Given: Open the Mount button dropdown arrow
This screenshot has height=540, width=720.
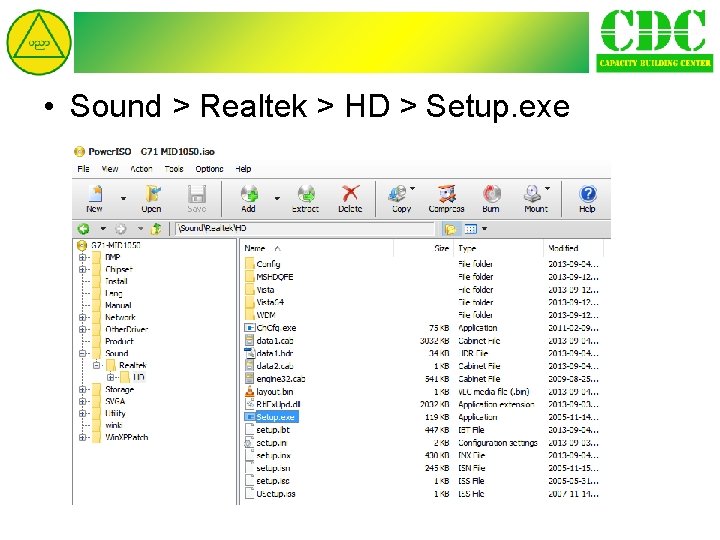Looking at the screenshot, I should (547, 188).
